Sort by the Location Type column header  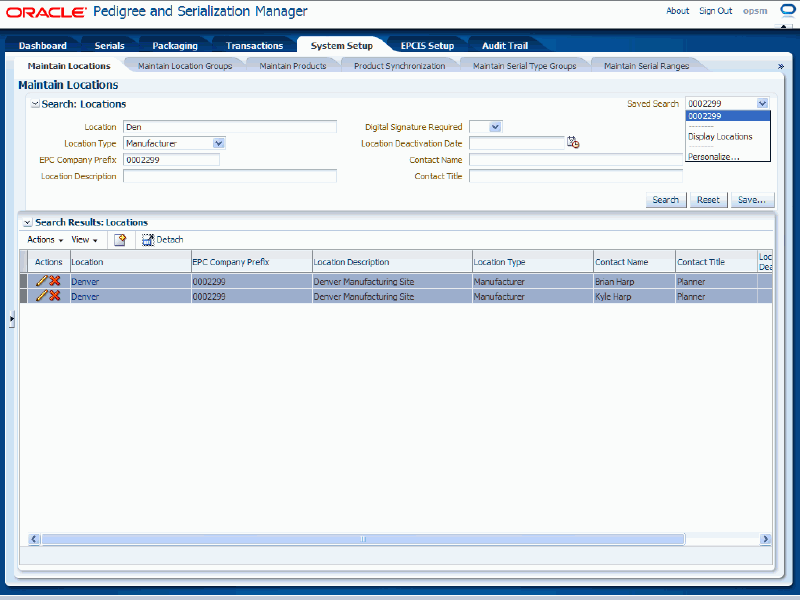533,262
